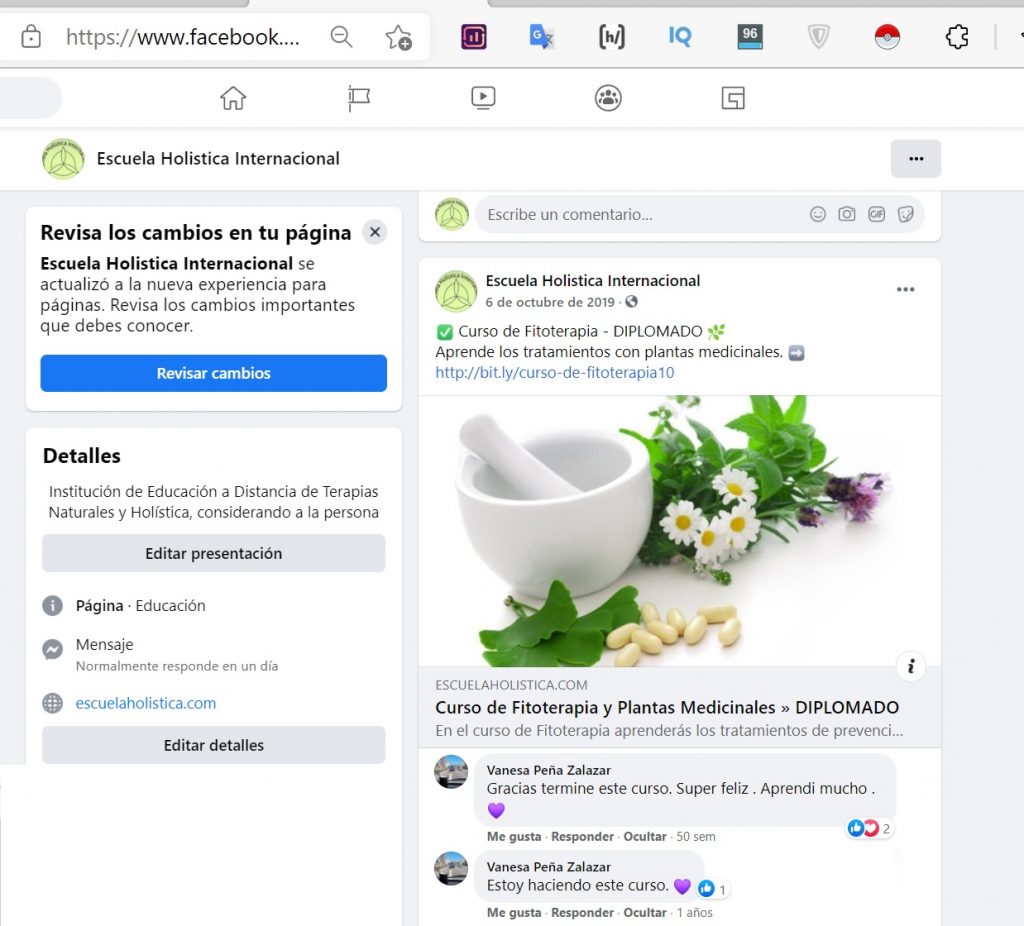Click Editar detalles button
This screenshot has height=926, width=1024.
[214, 745]
